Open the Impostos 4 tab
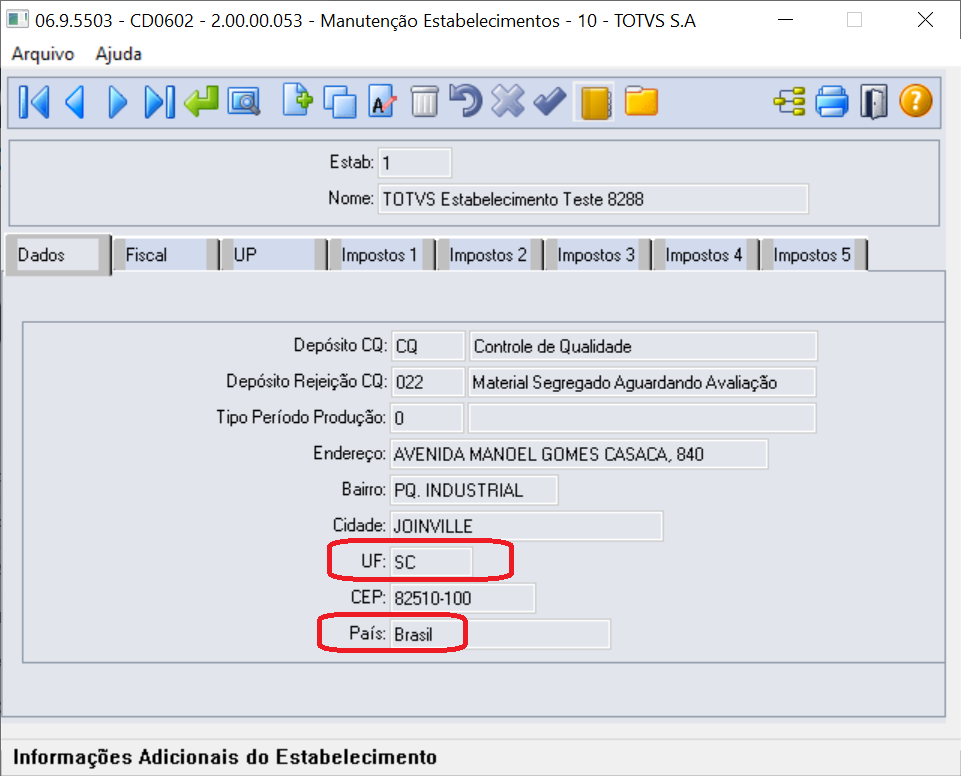Image resolution: width=961 pixels, height=776 pixels. 705,255
